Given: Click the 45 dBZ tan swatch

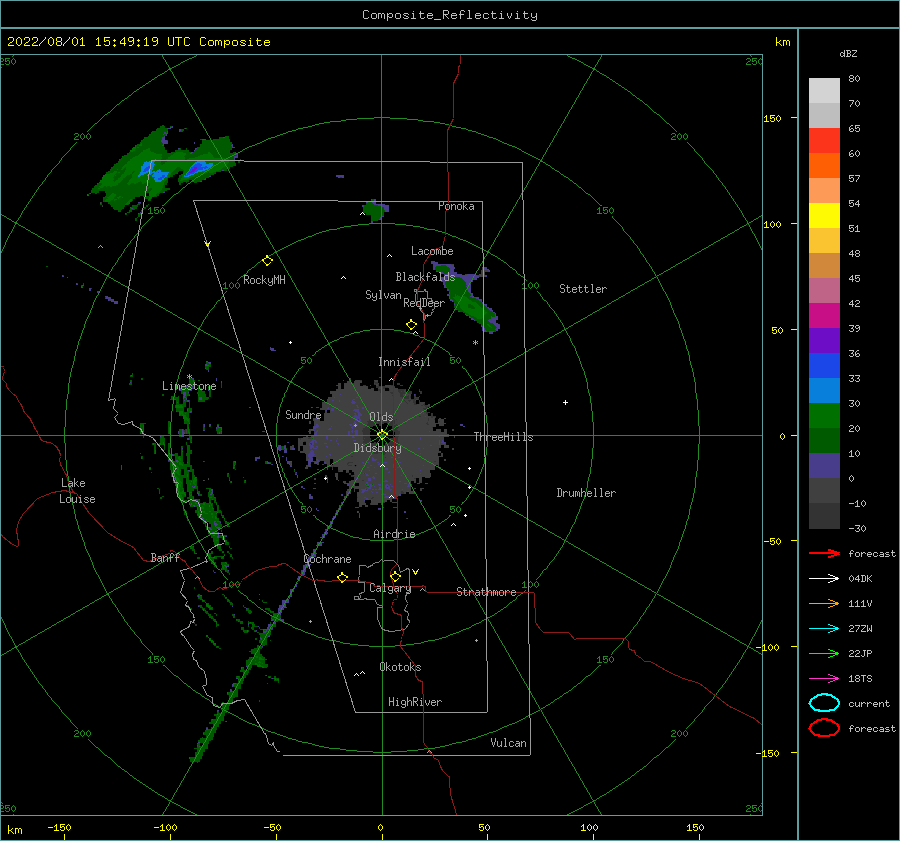Looking at the screenshot, I should [x=824, y=266].
